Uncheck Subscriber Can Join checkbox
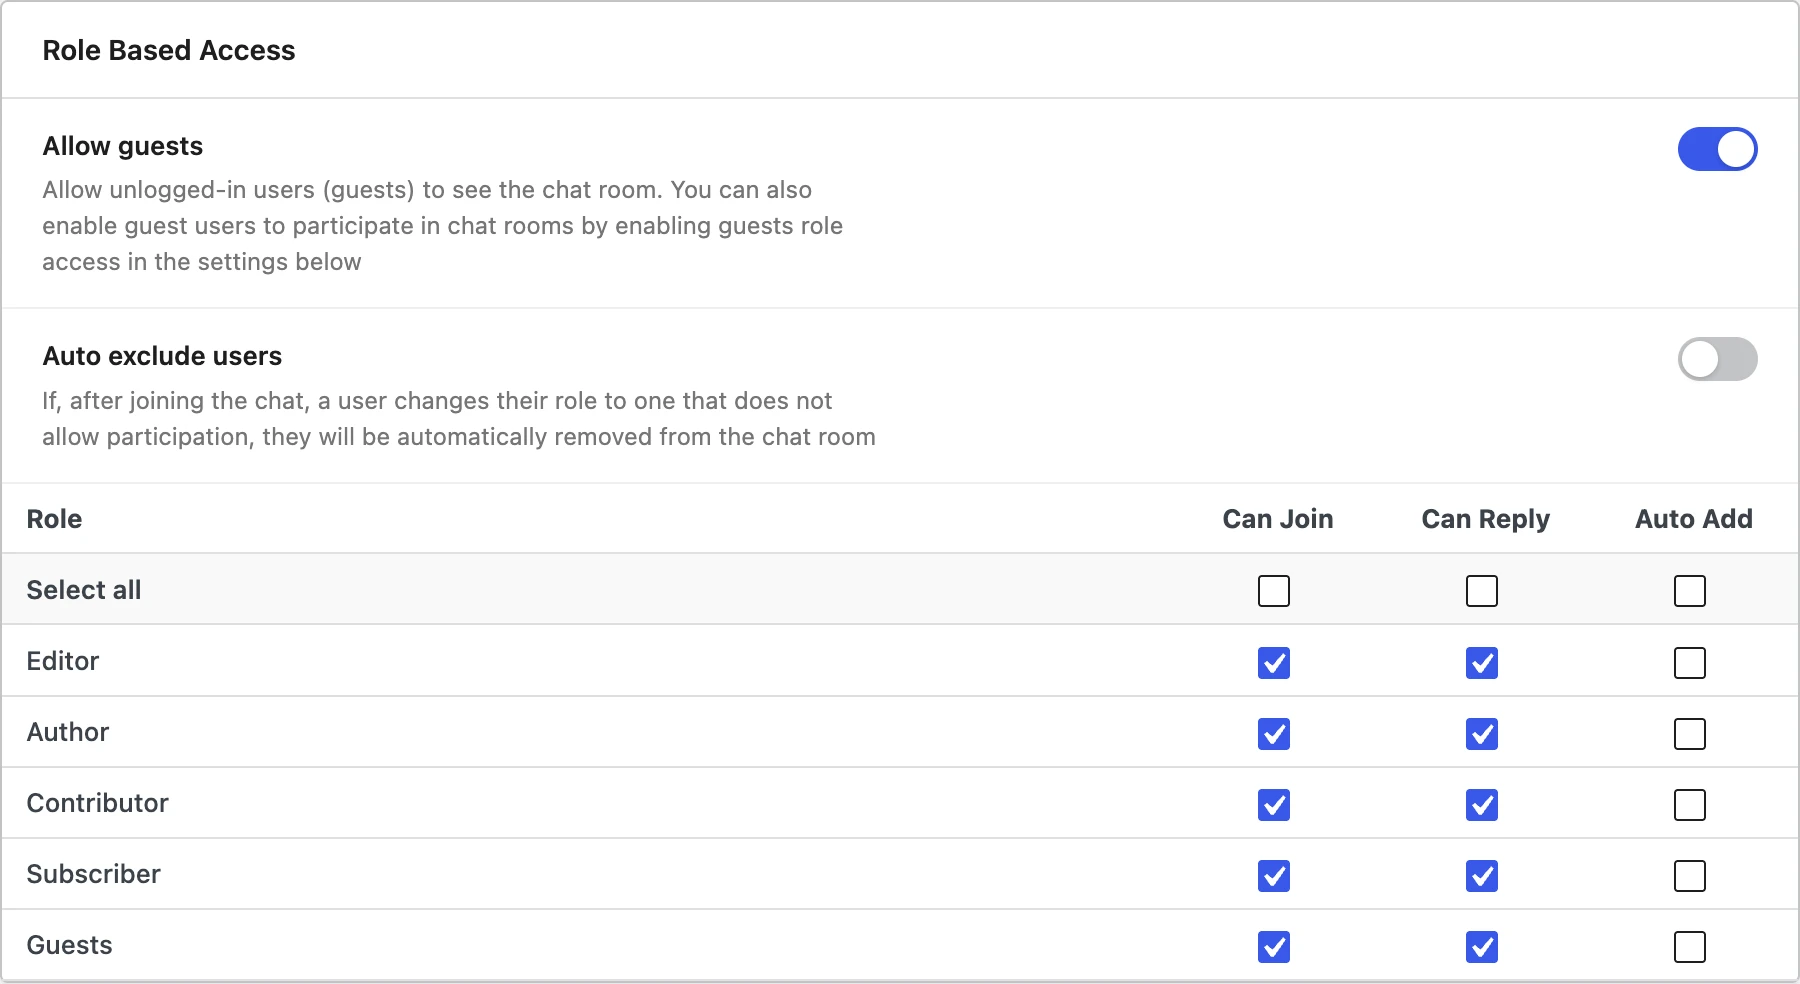 [x=1274, y=876]
